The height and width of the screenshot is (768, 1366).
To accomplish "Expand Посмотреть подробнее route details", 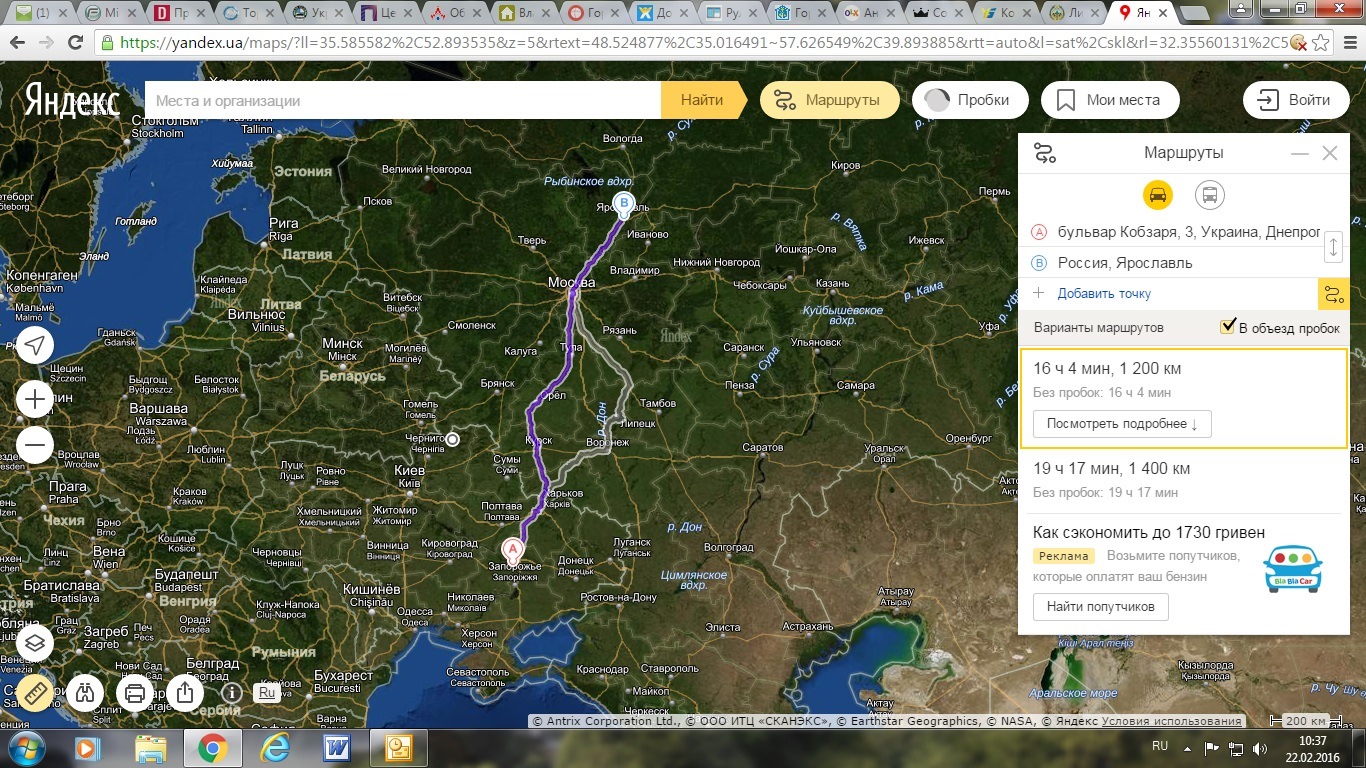I will [x=1122, y=424].
